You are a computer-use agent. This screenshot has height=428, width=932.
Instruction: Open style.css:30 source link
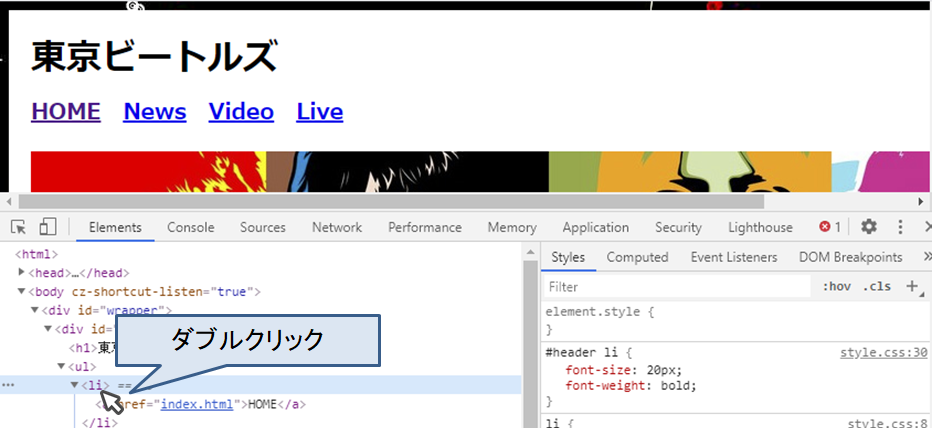[x=883, y=353]
